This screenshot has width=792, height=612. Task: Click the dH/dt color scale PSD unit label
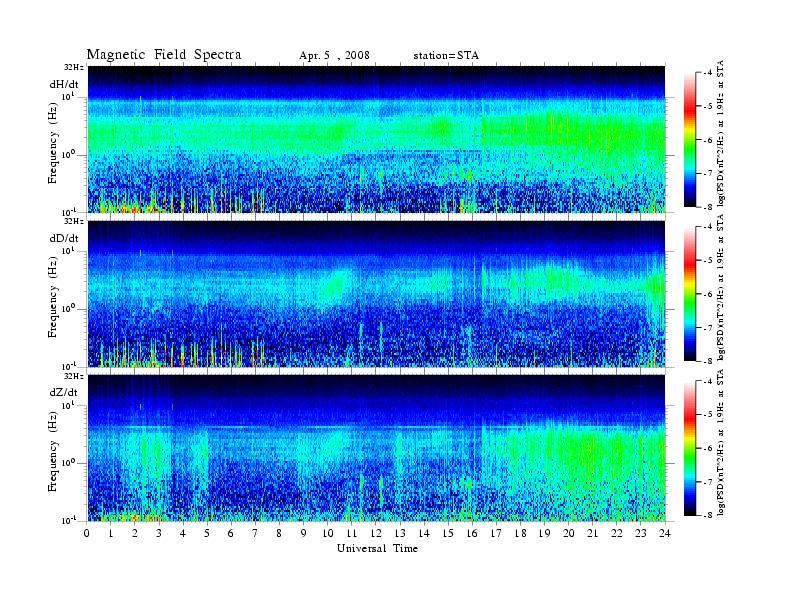pyautogui.click(x=721, y=133)
